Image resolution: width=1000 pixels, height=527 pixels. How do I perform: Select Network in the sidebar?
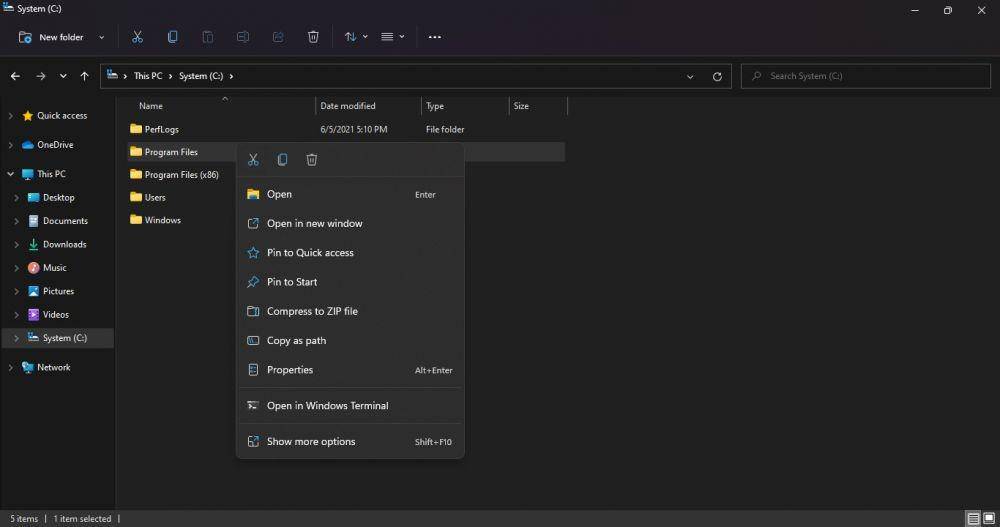(54, 367)
